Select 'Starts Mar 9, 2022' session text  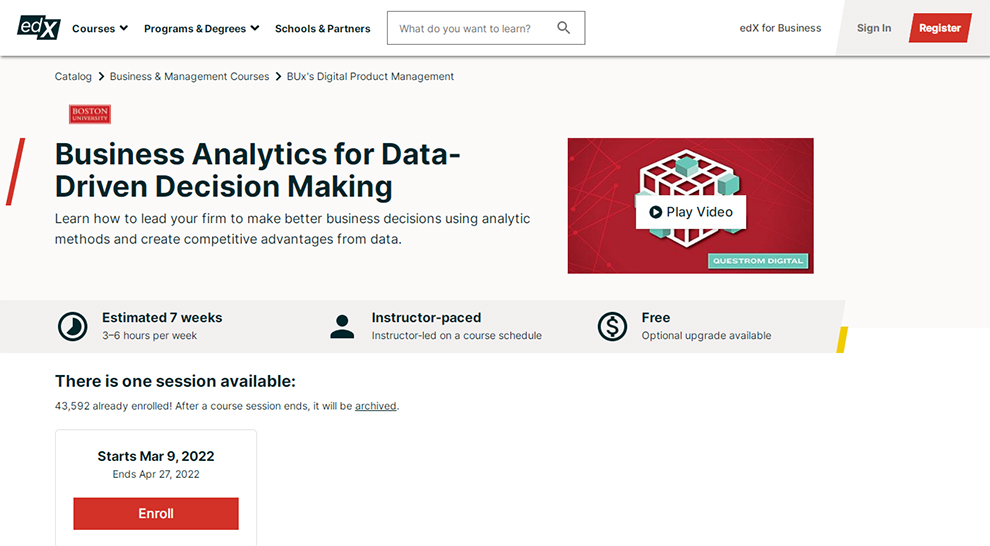tap(156, 456)
